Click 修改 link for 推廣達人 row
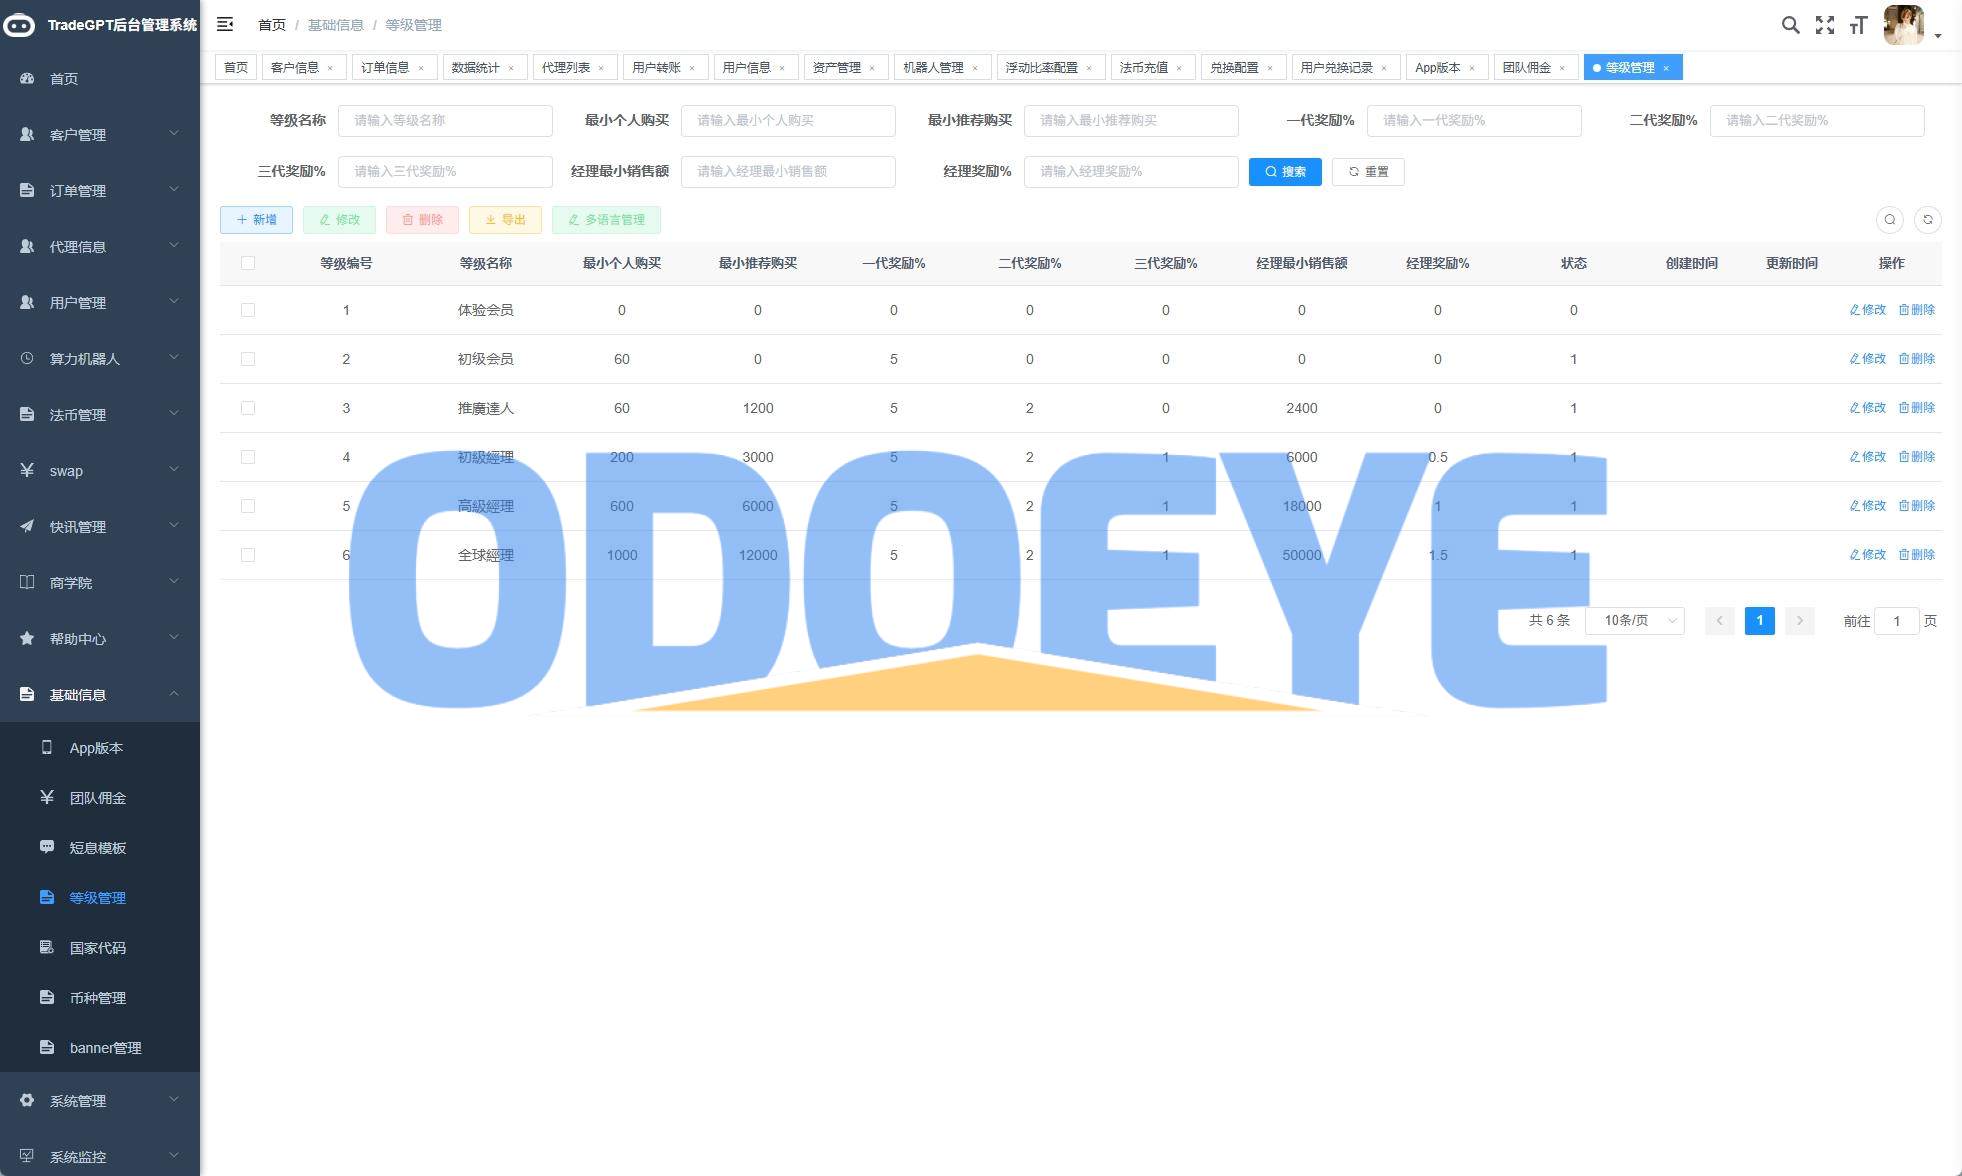Image resolution: width=1962 pixels, height=1176 pixels. click(1867, 408)
